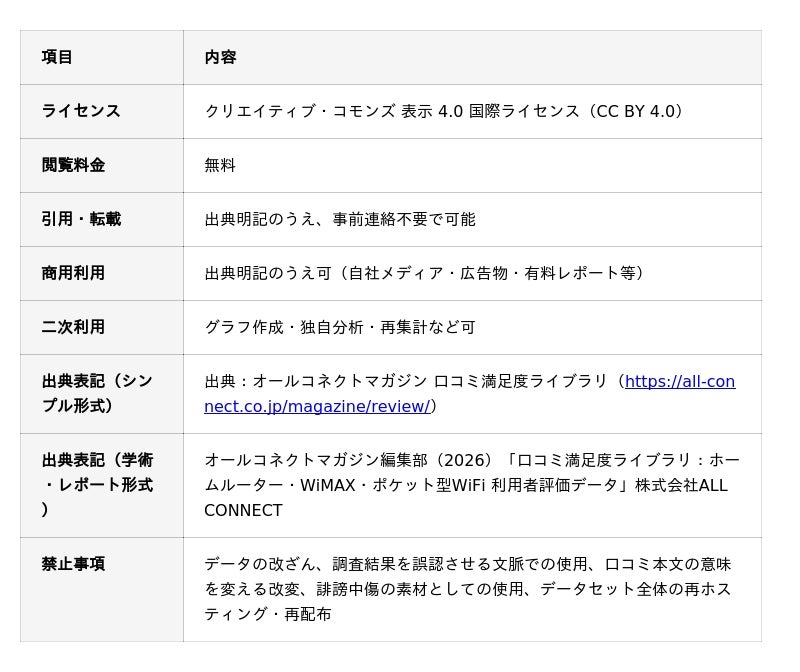Click the 無料 value cell
The image size is (800, 672).
coord(220,165)
